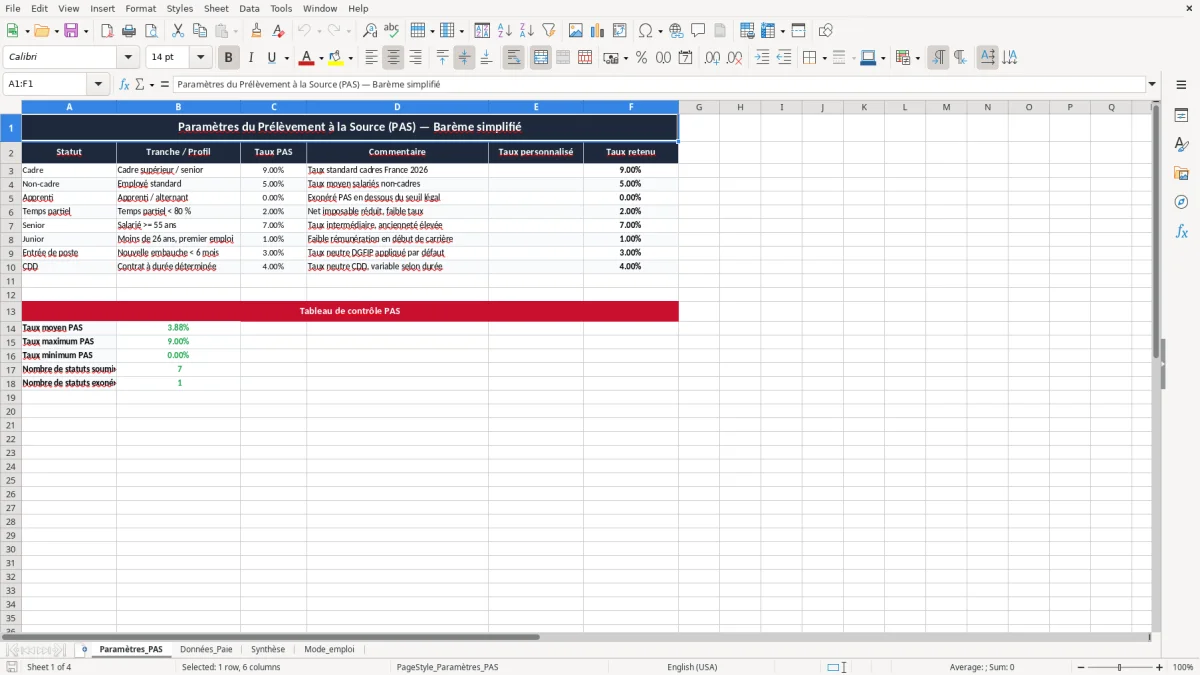Click the 100% zoom level
Viewport: 1200px width, 675px height.
1182,667
